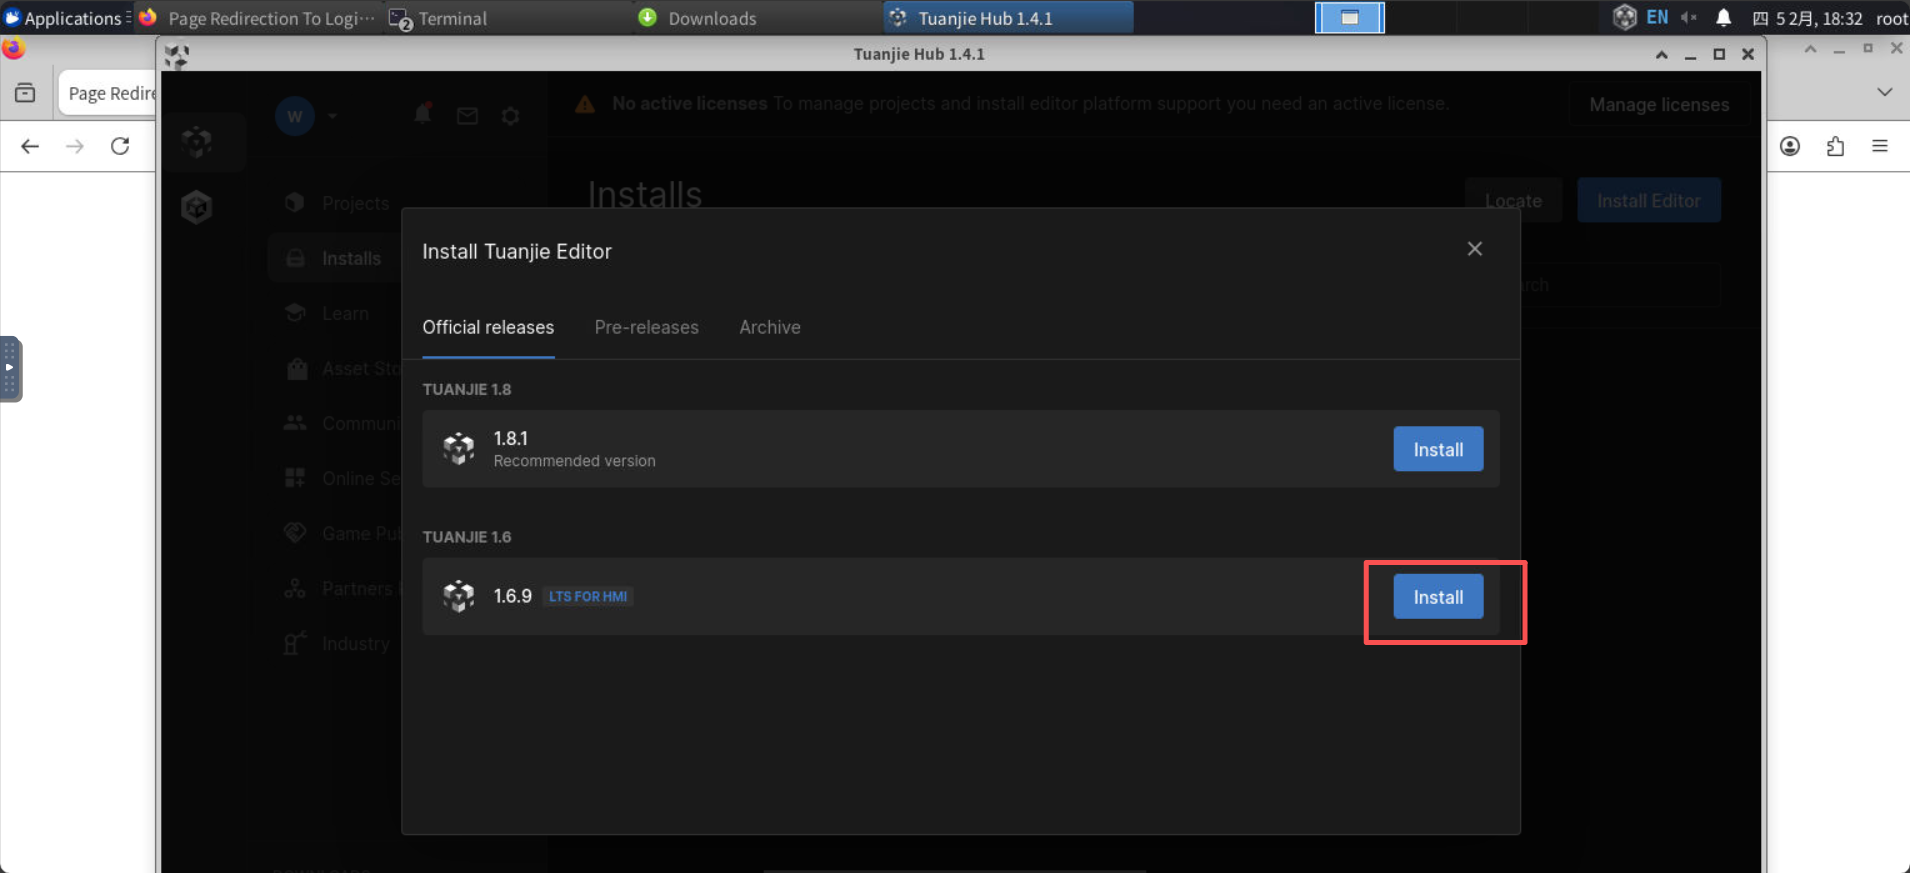The image size is (1910, 873).
Task: Click the panel clock showing 18:32
Action: pyautogui.click(x=1808, y=18)
